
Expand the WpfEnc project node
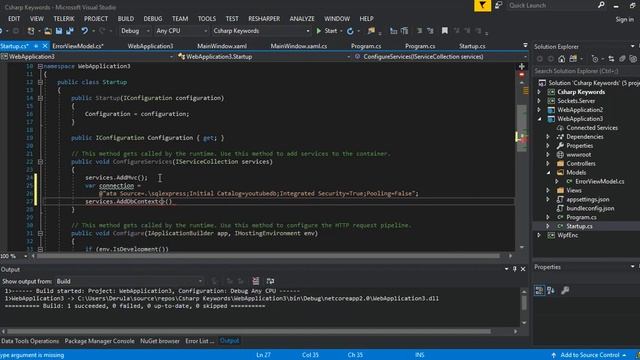[x=539, y=235]
